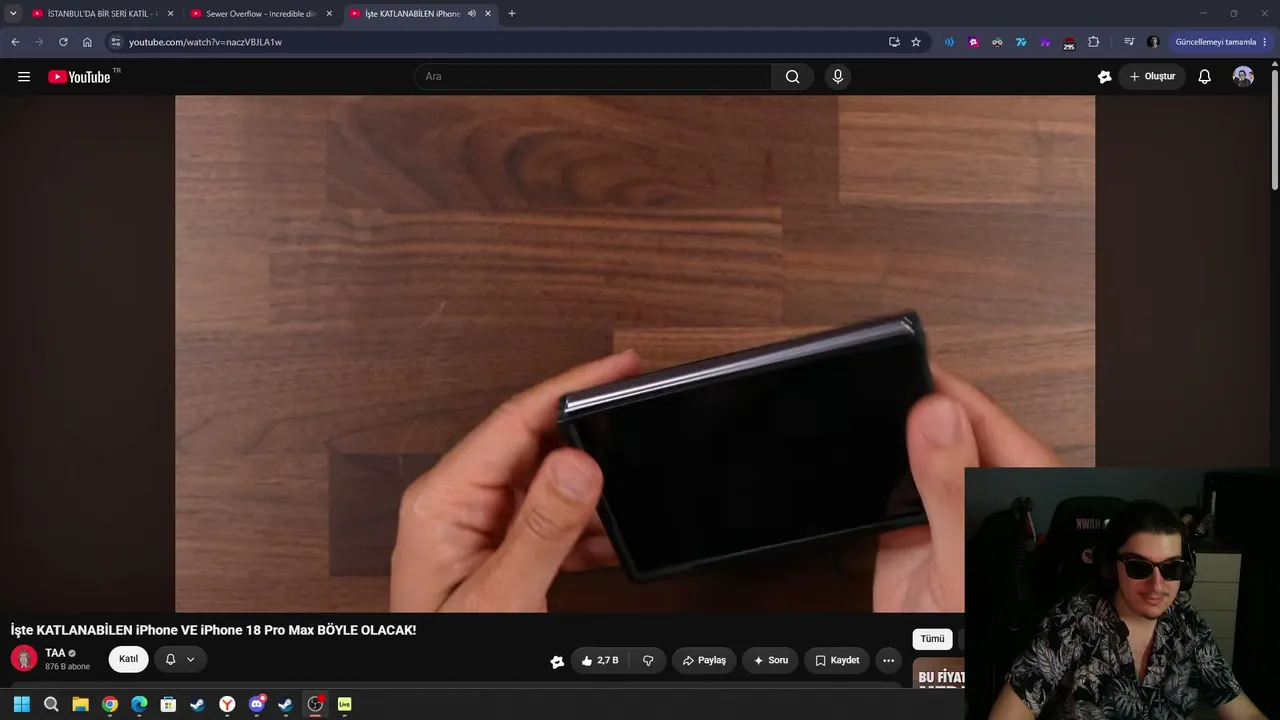Open a new Chrome tab
The height and width of the screenshot is (720, 1280).
click(512, 14)
